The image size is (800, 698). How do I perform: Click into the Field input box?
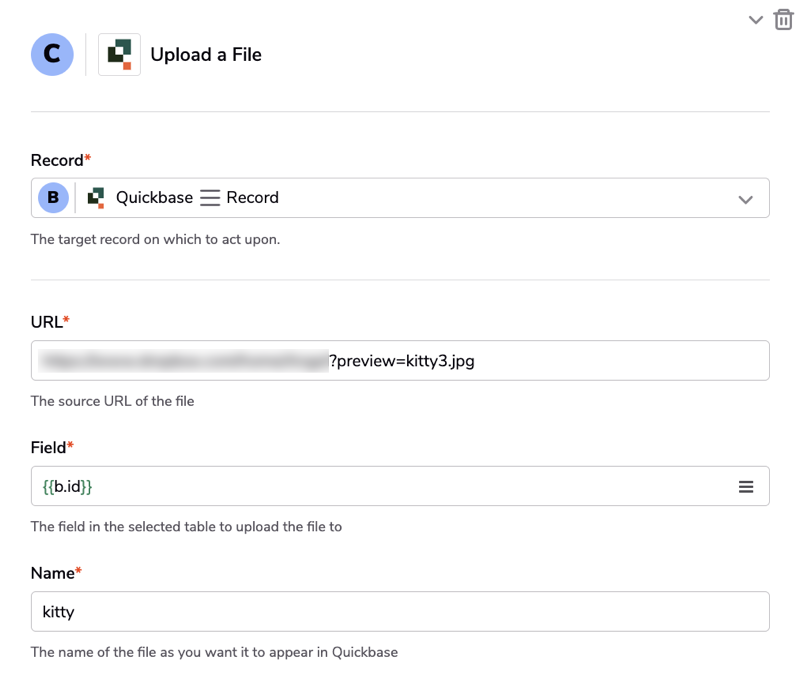point(400,487)
